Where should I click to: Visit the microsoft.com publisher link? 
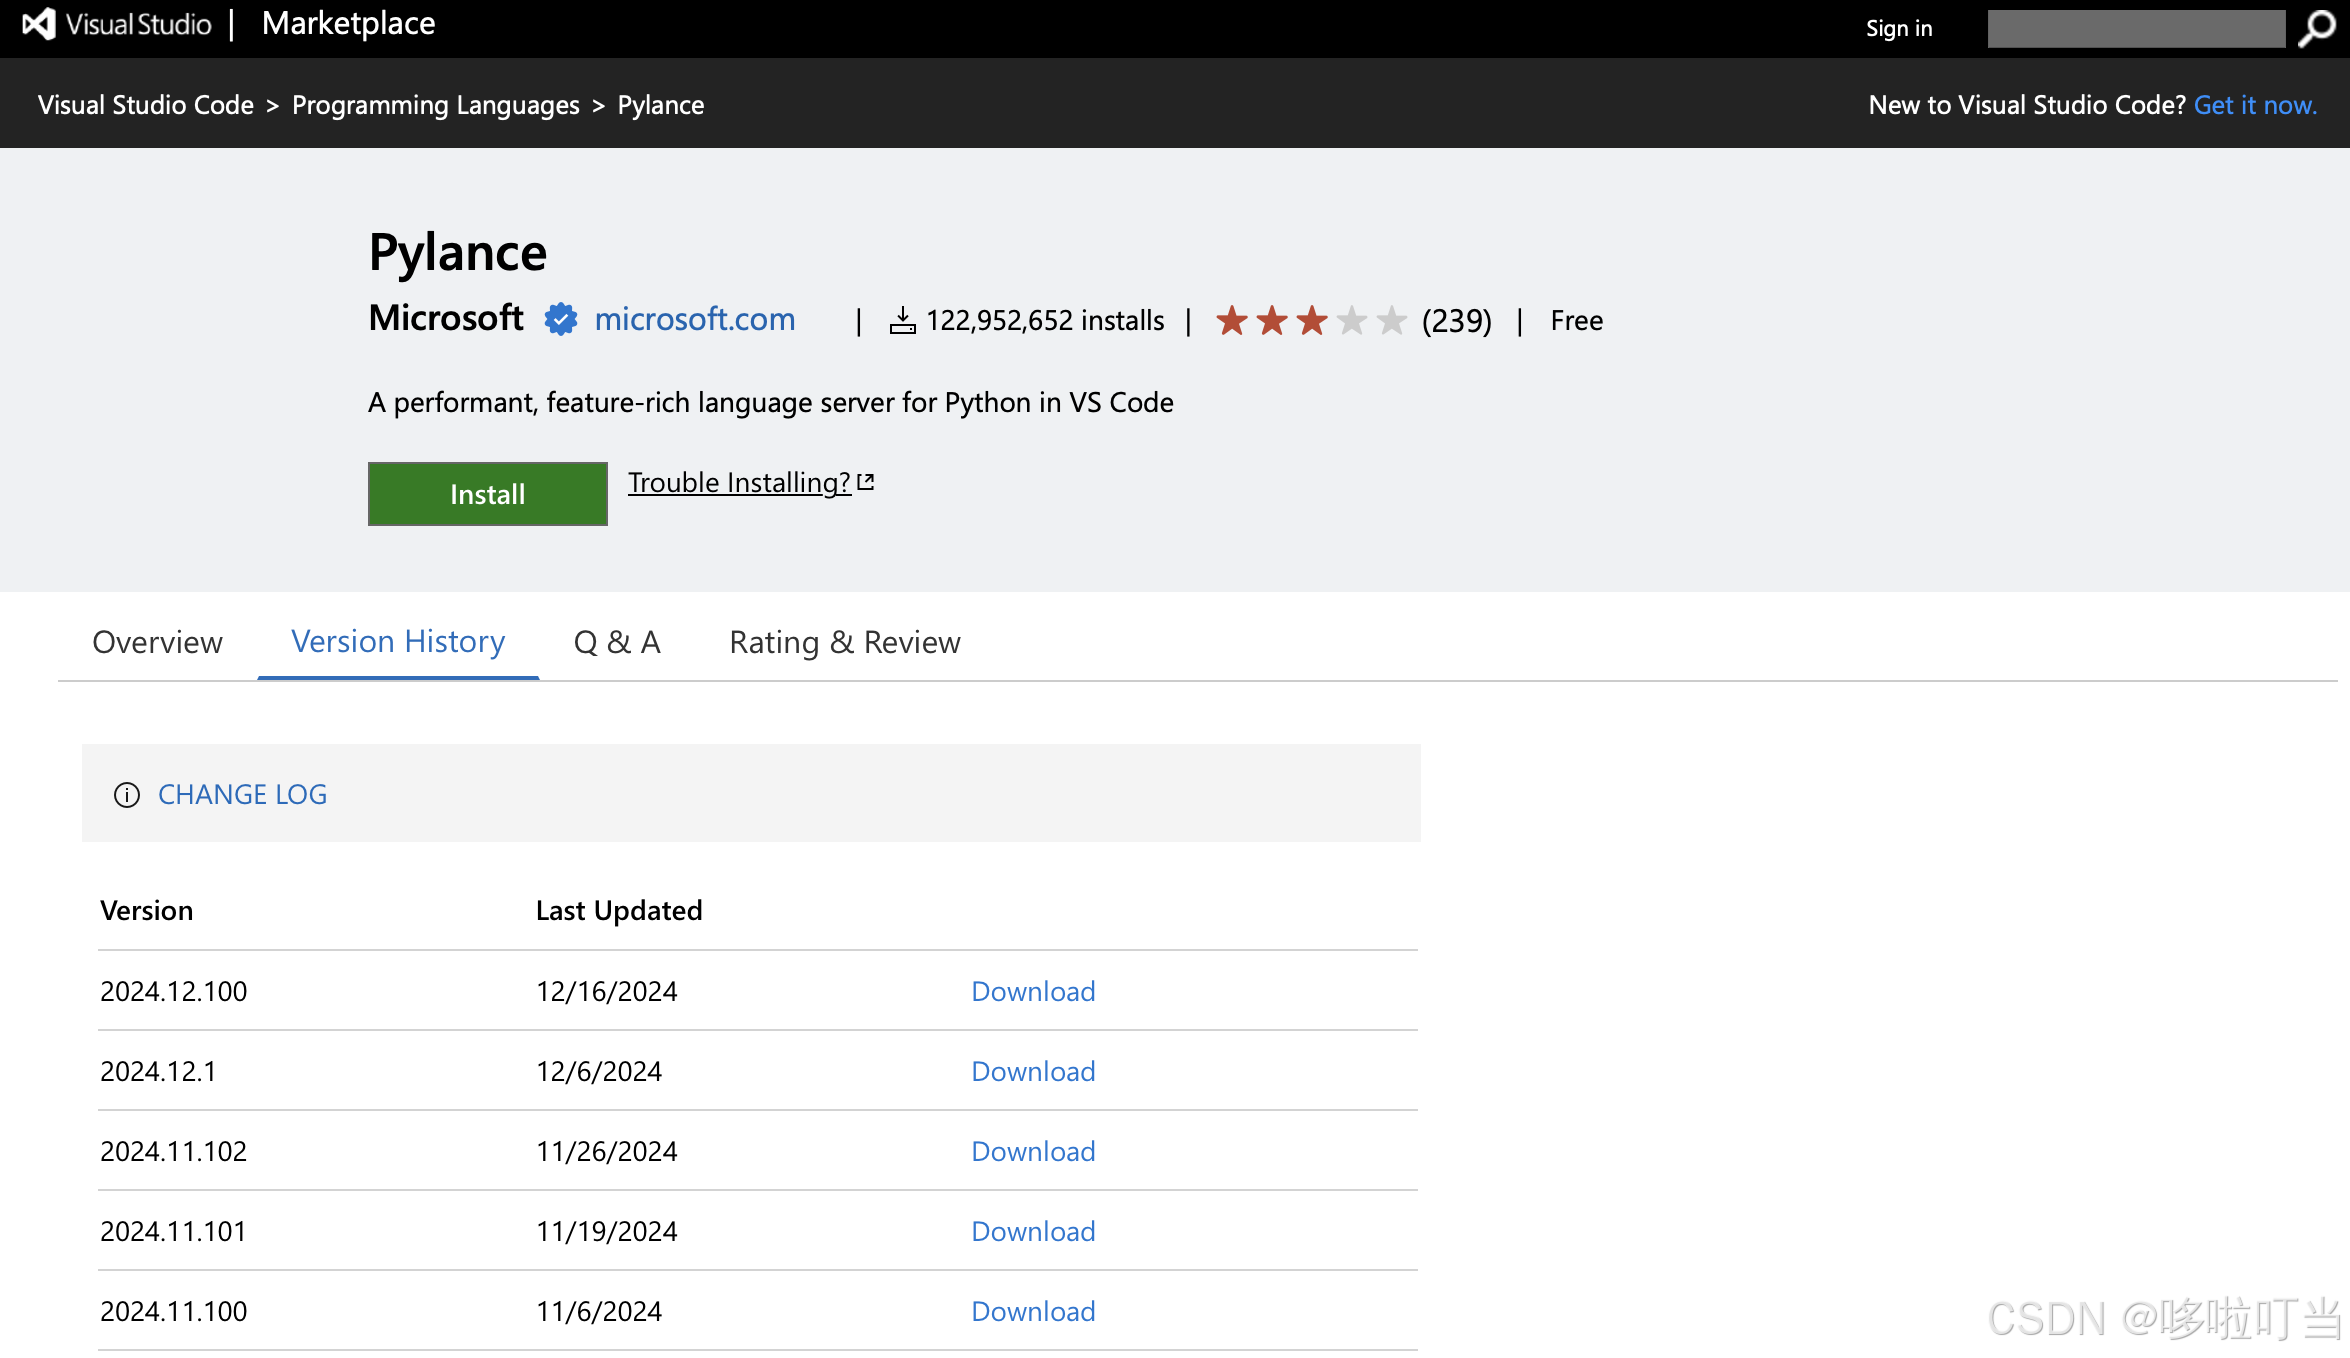695,320
